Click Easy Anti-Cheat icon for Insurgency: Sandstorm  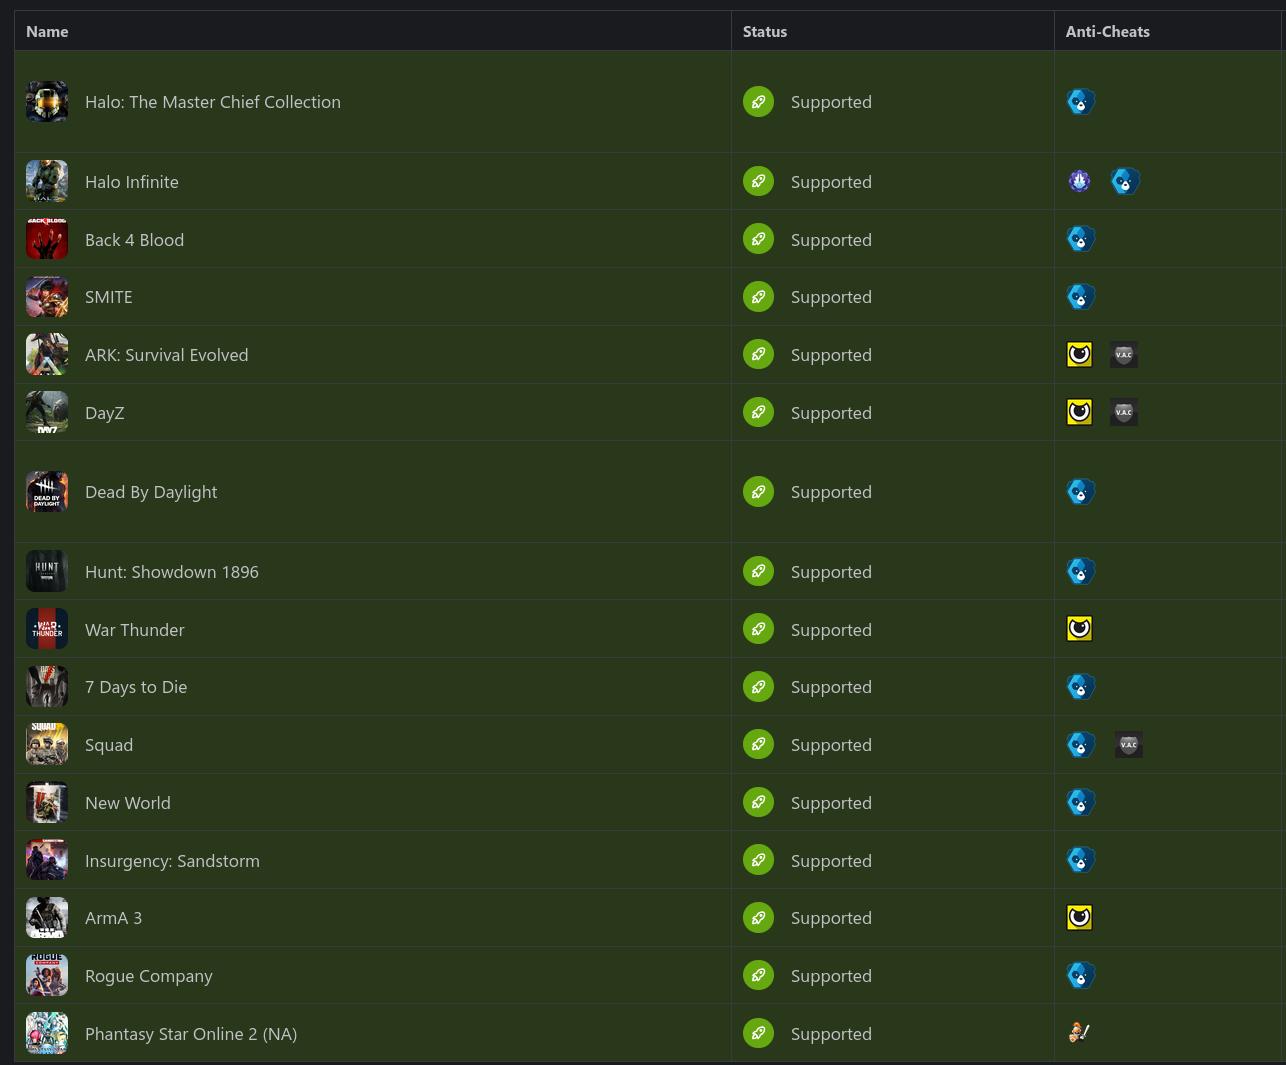coord(1080,860)
